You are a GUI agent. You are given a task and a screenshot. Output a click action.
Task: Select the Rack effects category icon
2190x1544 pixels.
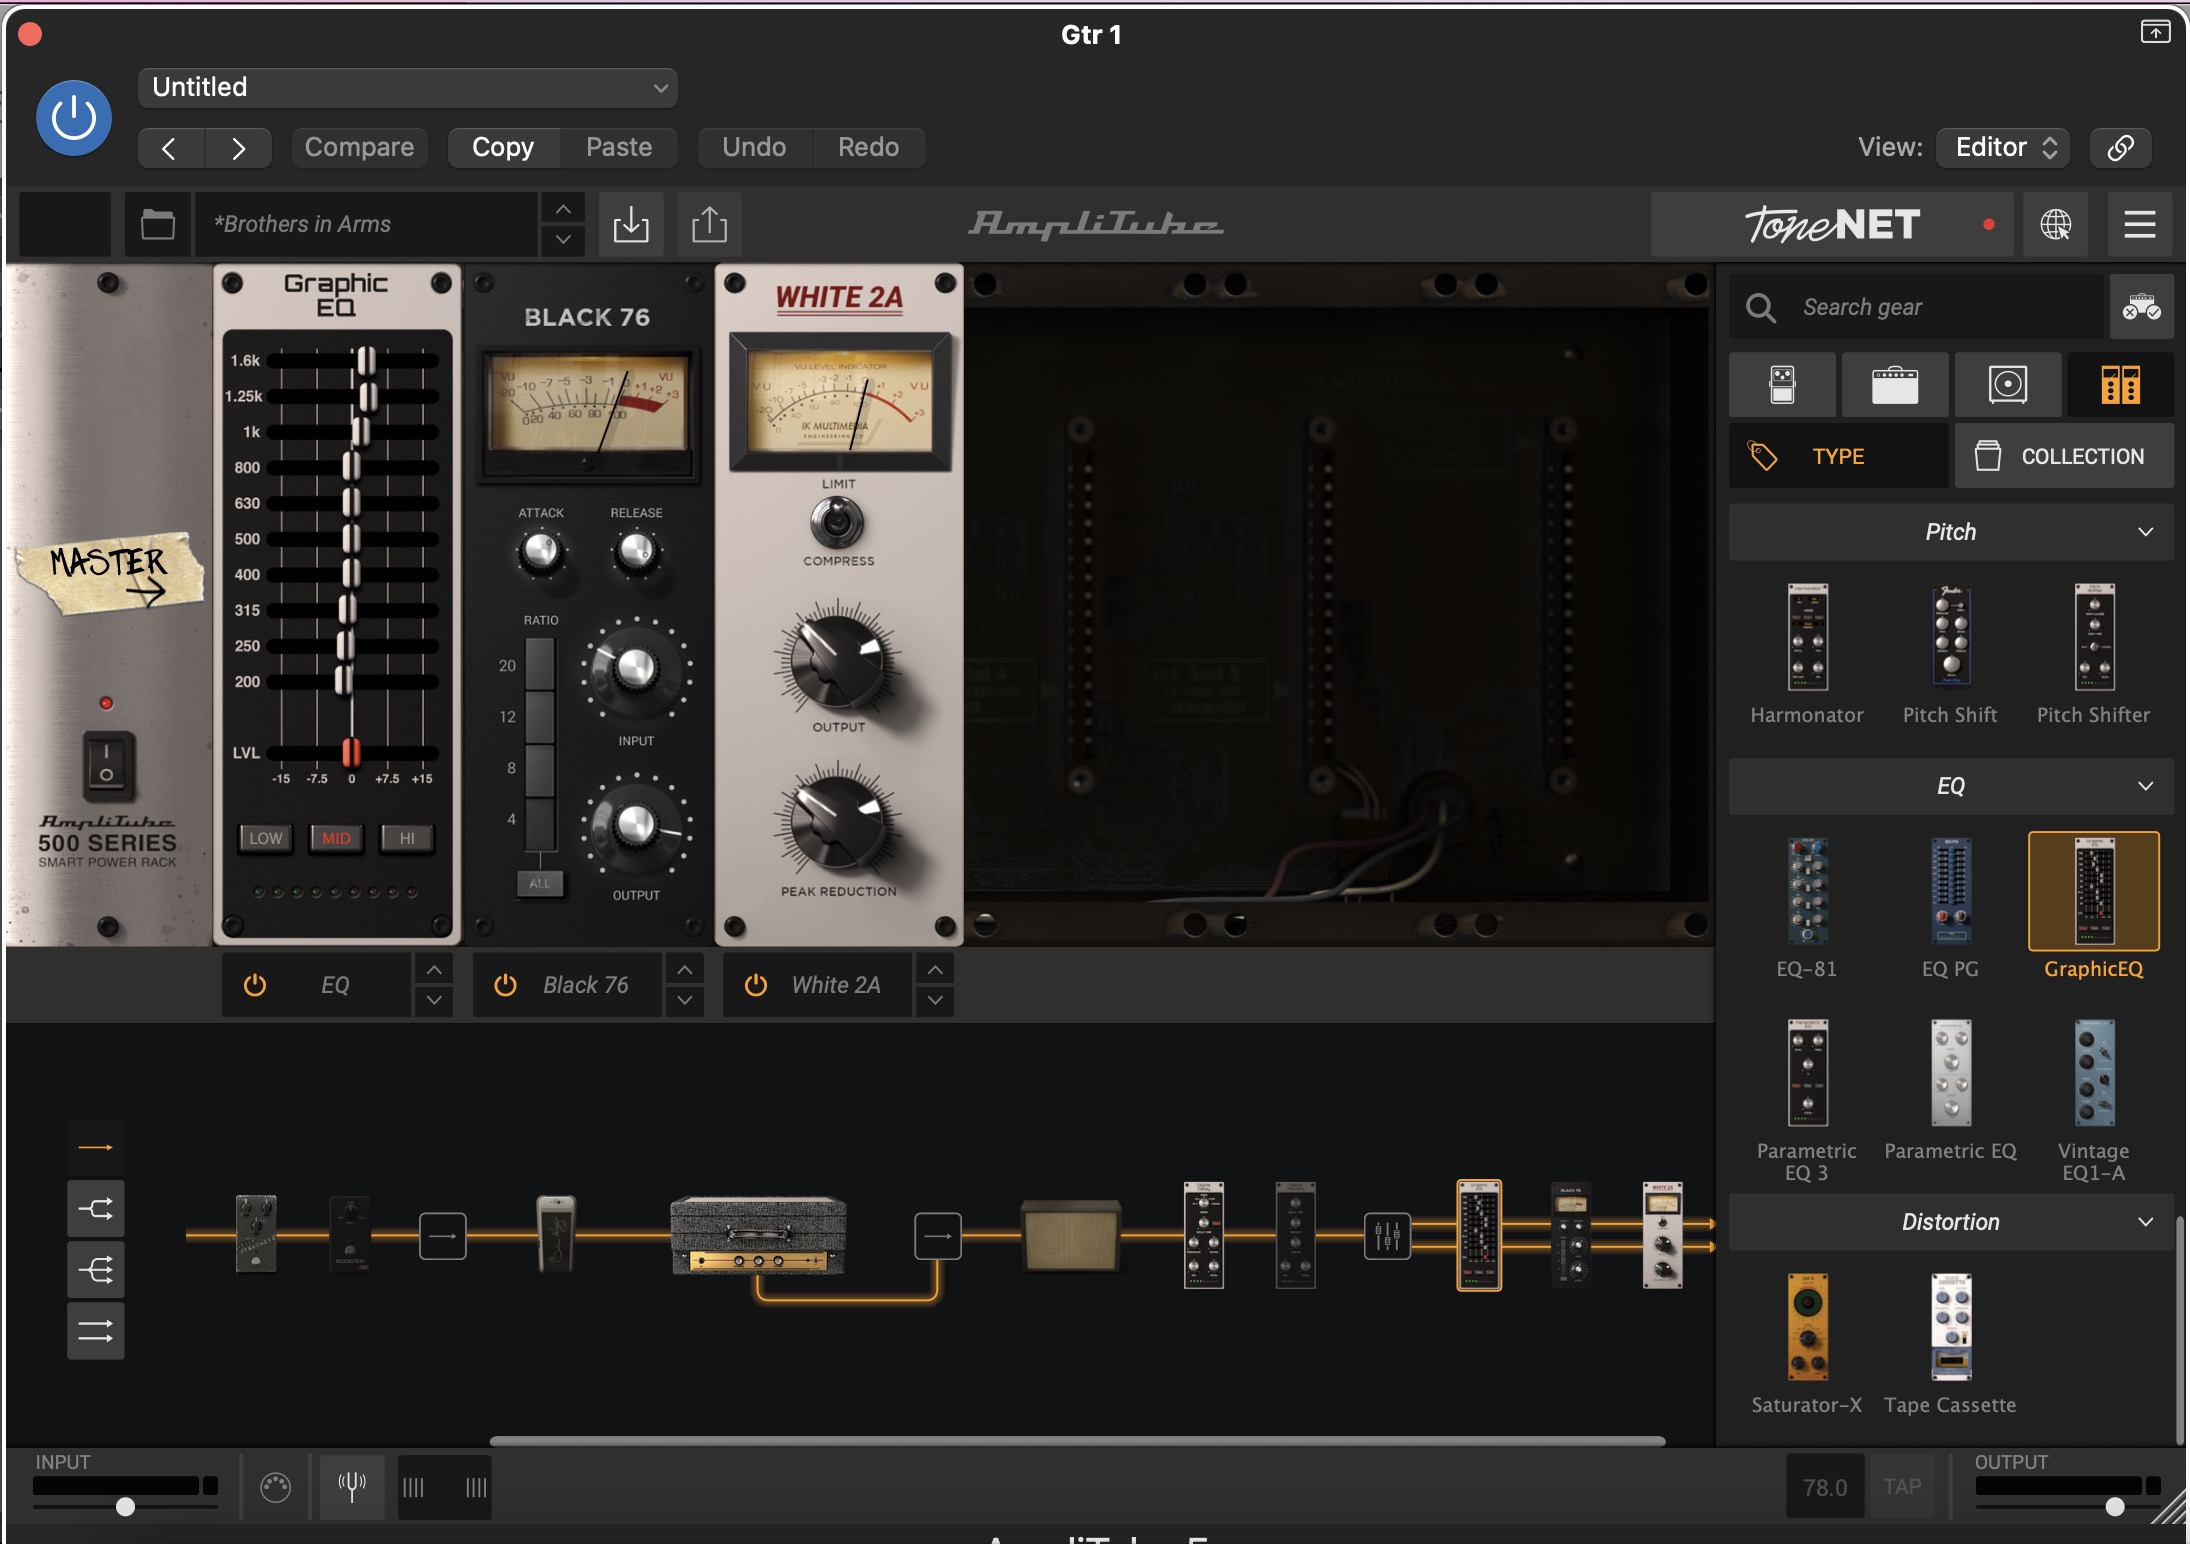[x=2120, y=384]
